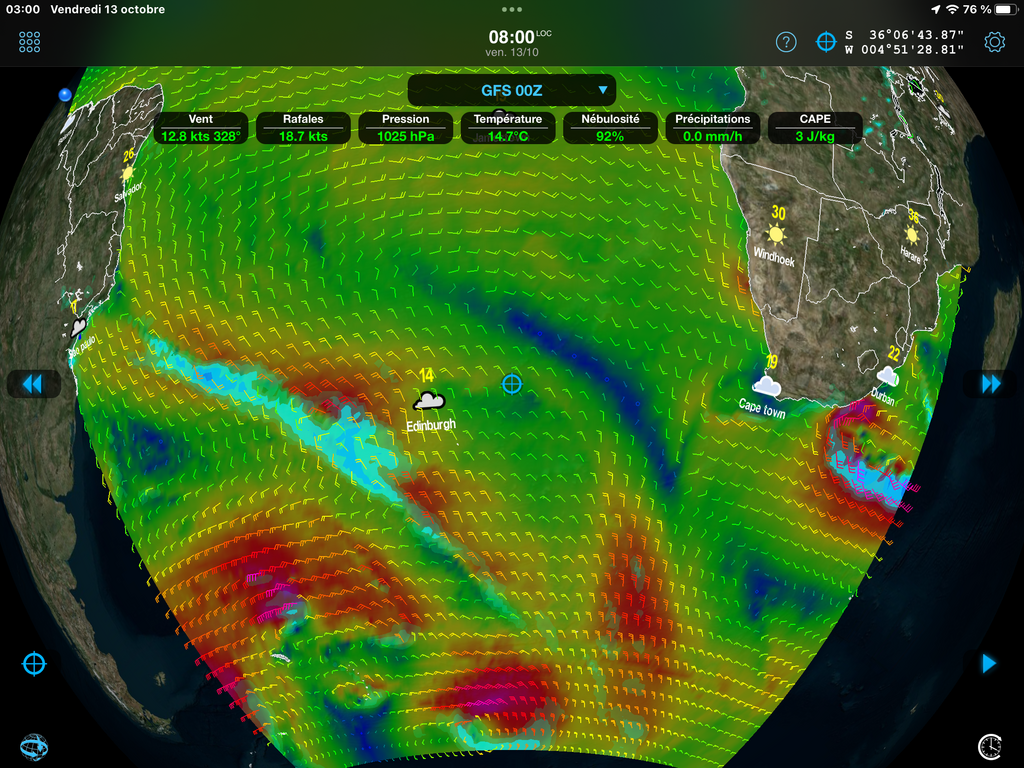Tap the Windhoek city label
Viewport: 1024px width, 768px height.
774,256
